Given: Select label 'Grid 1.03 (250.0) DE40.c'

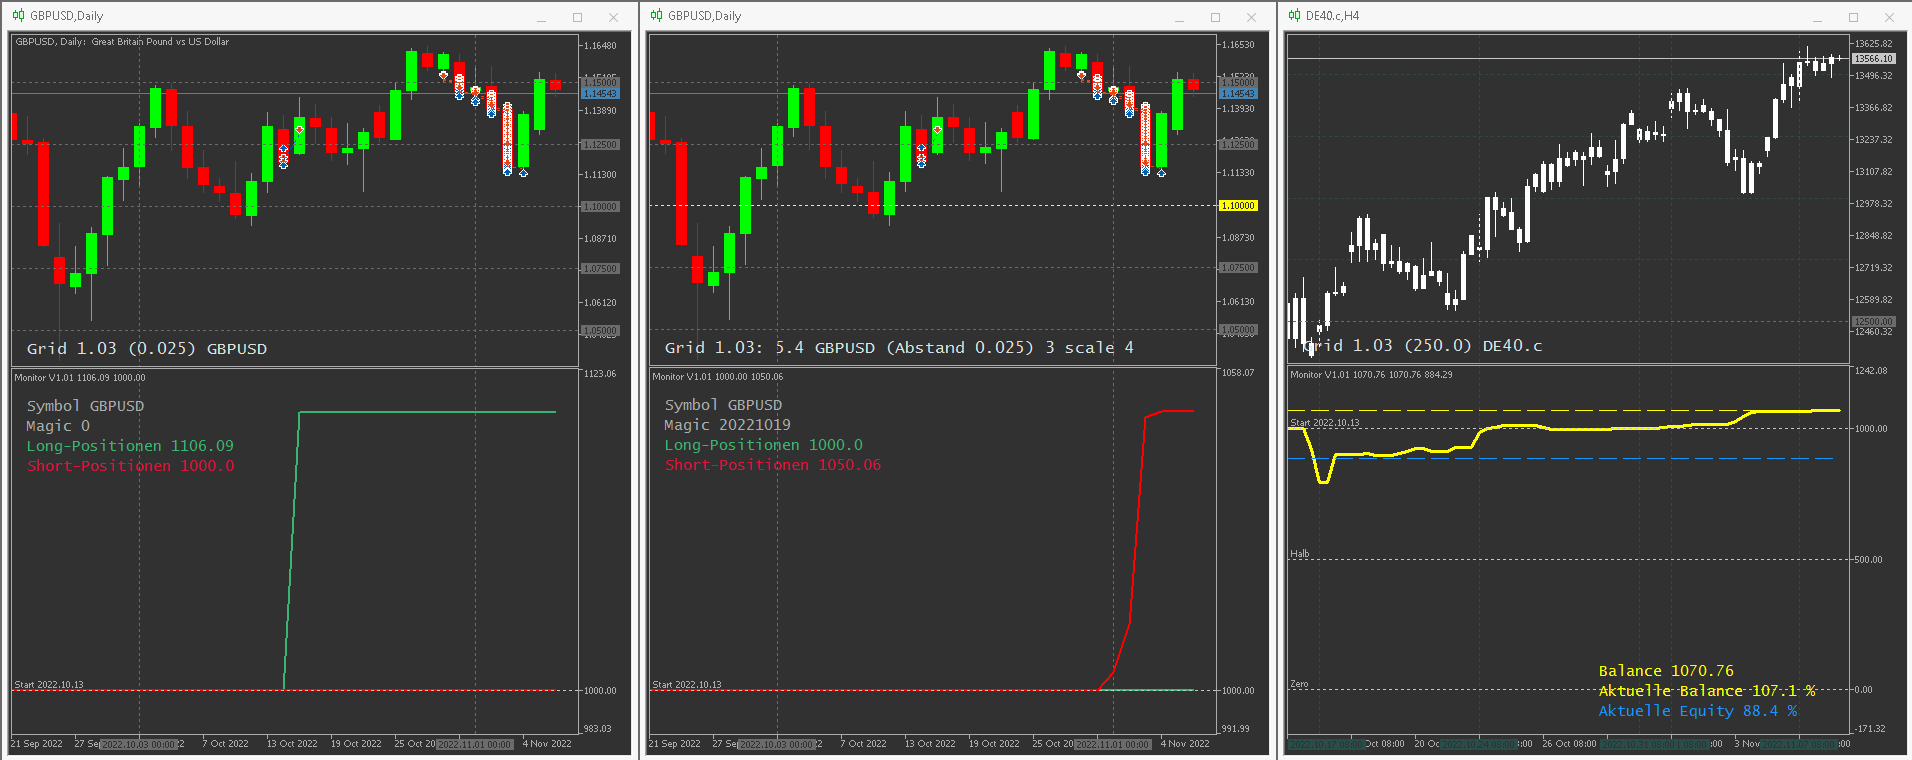Looking at the screenshot, I should point(1423,346).
